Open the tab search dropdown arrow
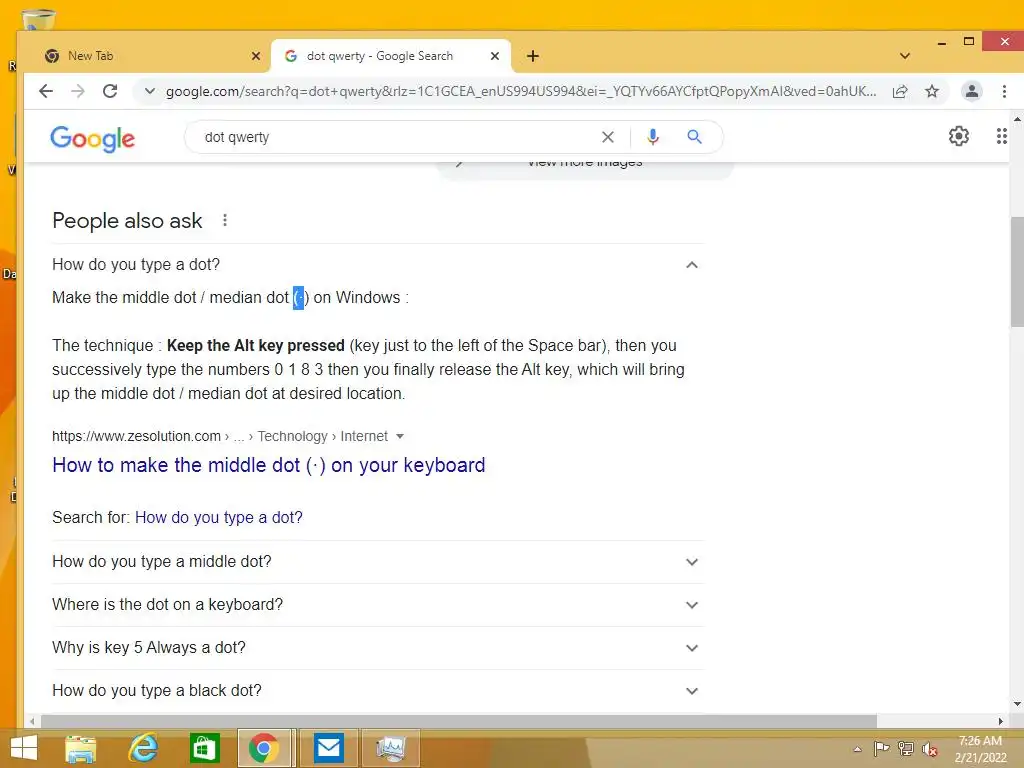 (904, 56)
